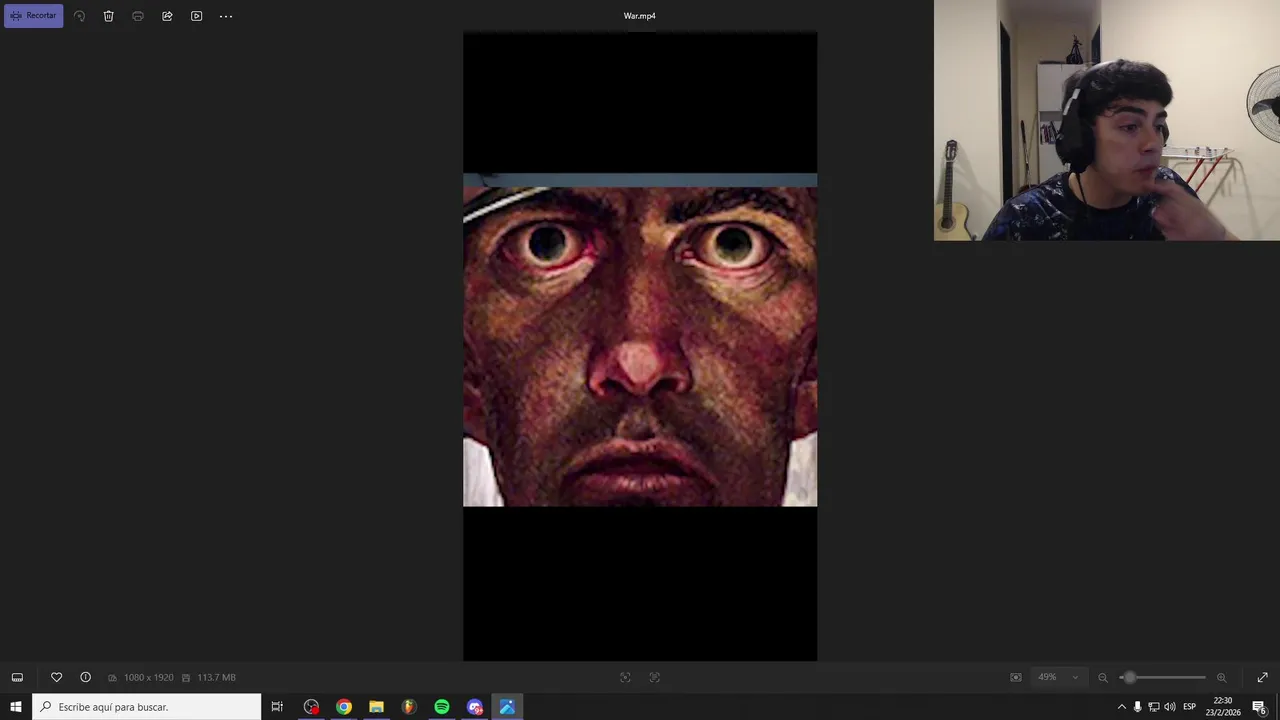Click the 1080 x 1920 dimensions text

(x=148, y=677)
